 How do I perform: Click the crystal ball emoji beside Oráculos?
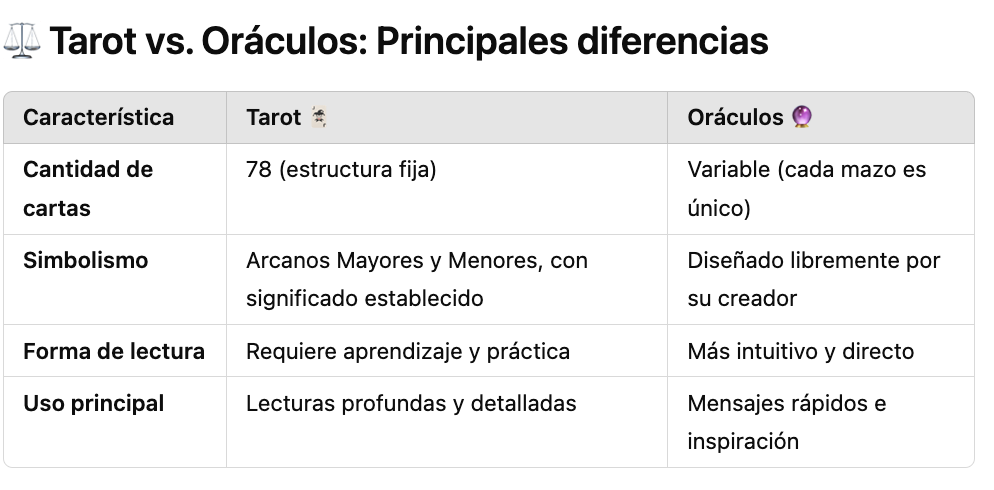802,117
